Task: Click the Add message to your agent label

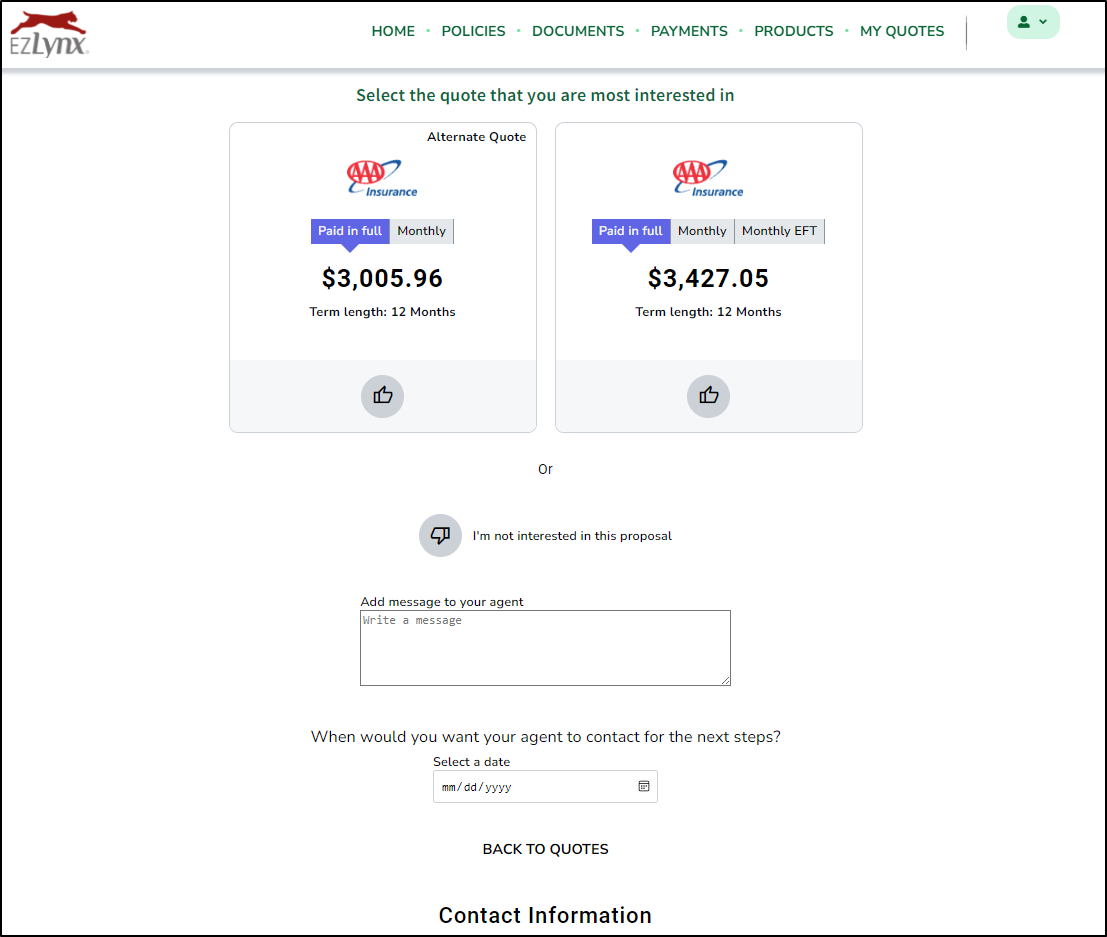Action: [x=442, y=602]
